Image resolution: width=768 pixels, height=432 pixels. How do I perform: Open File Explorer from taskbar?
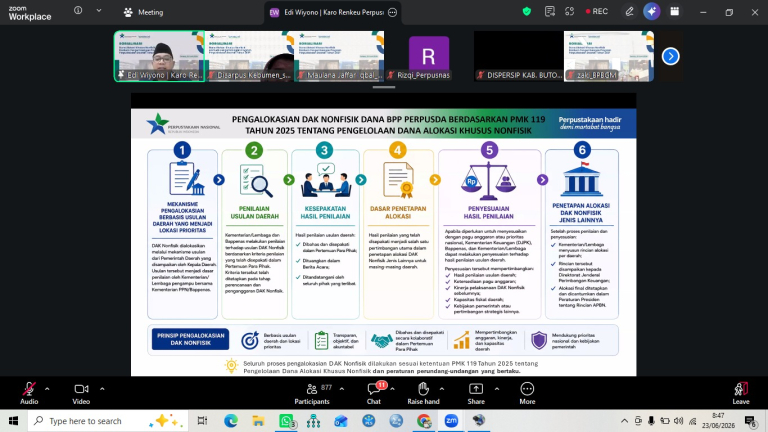(258, 421)
